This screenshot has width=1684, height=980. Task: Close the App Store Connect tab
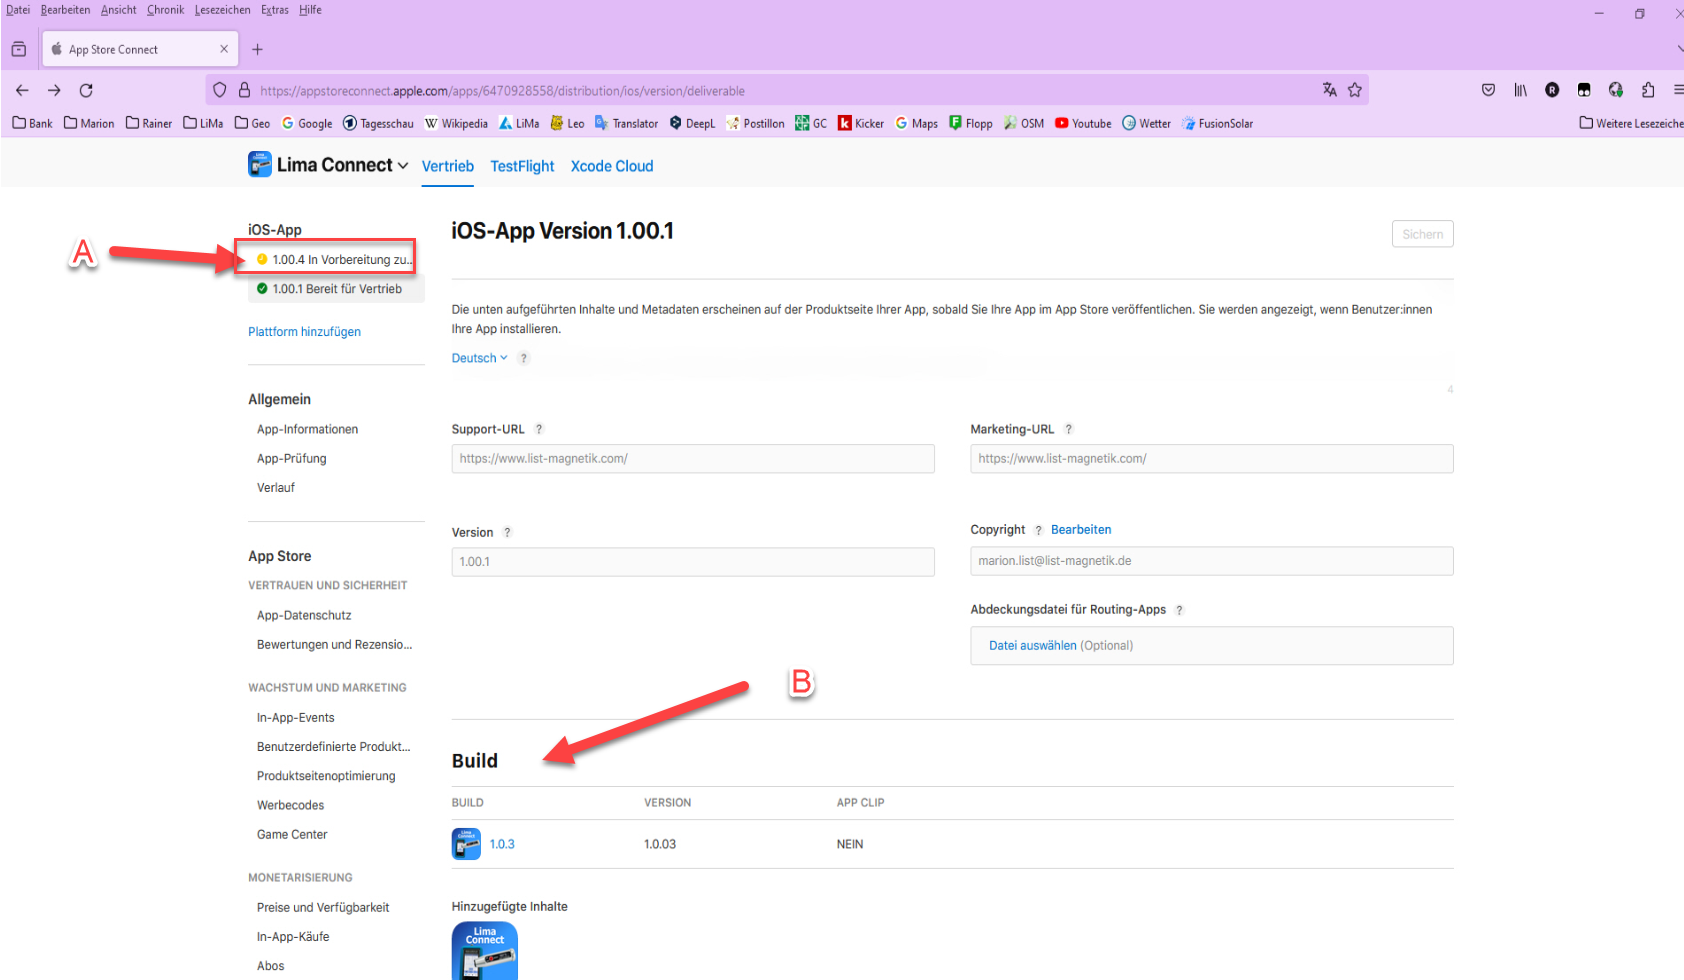(224, 49)
